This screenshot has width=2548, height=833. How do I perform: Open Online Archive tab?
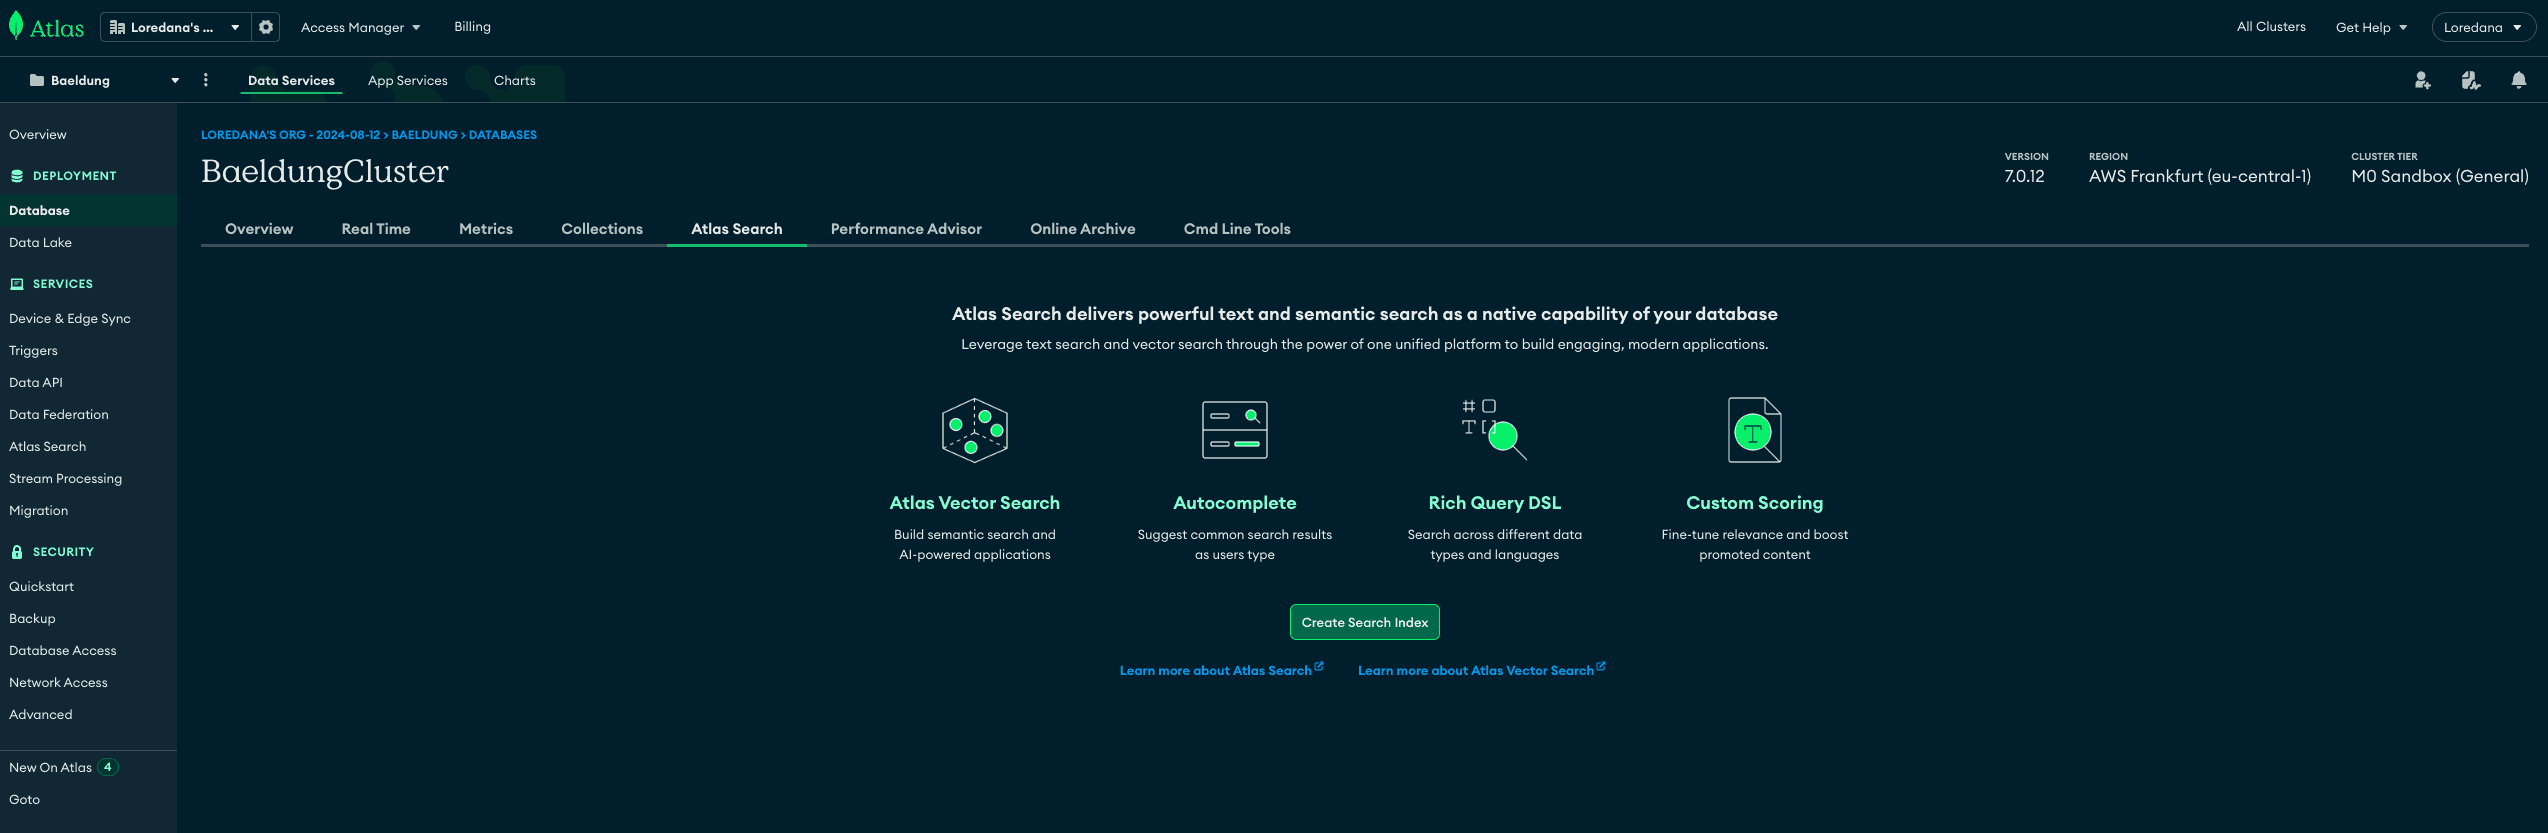pyautogui.click(x=1083, y=229)
